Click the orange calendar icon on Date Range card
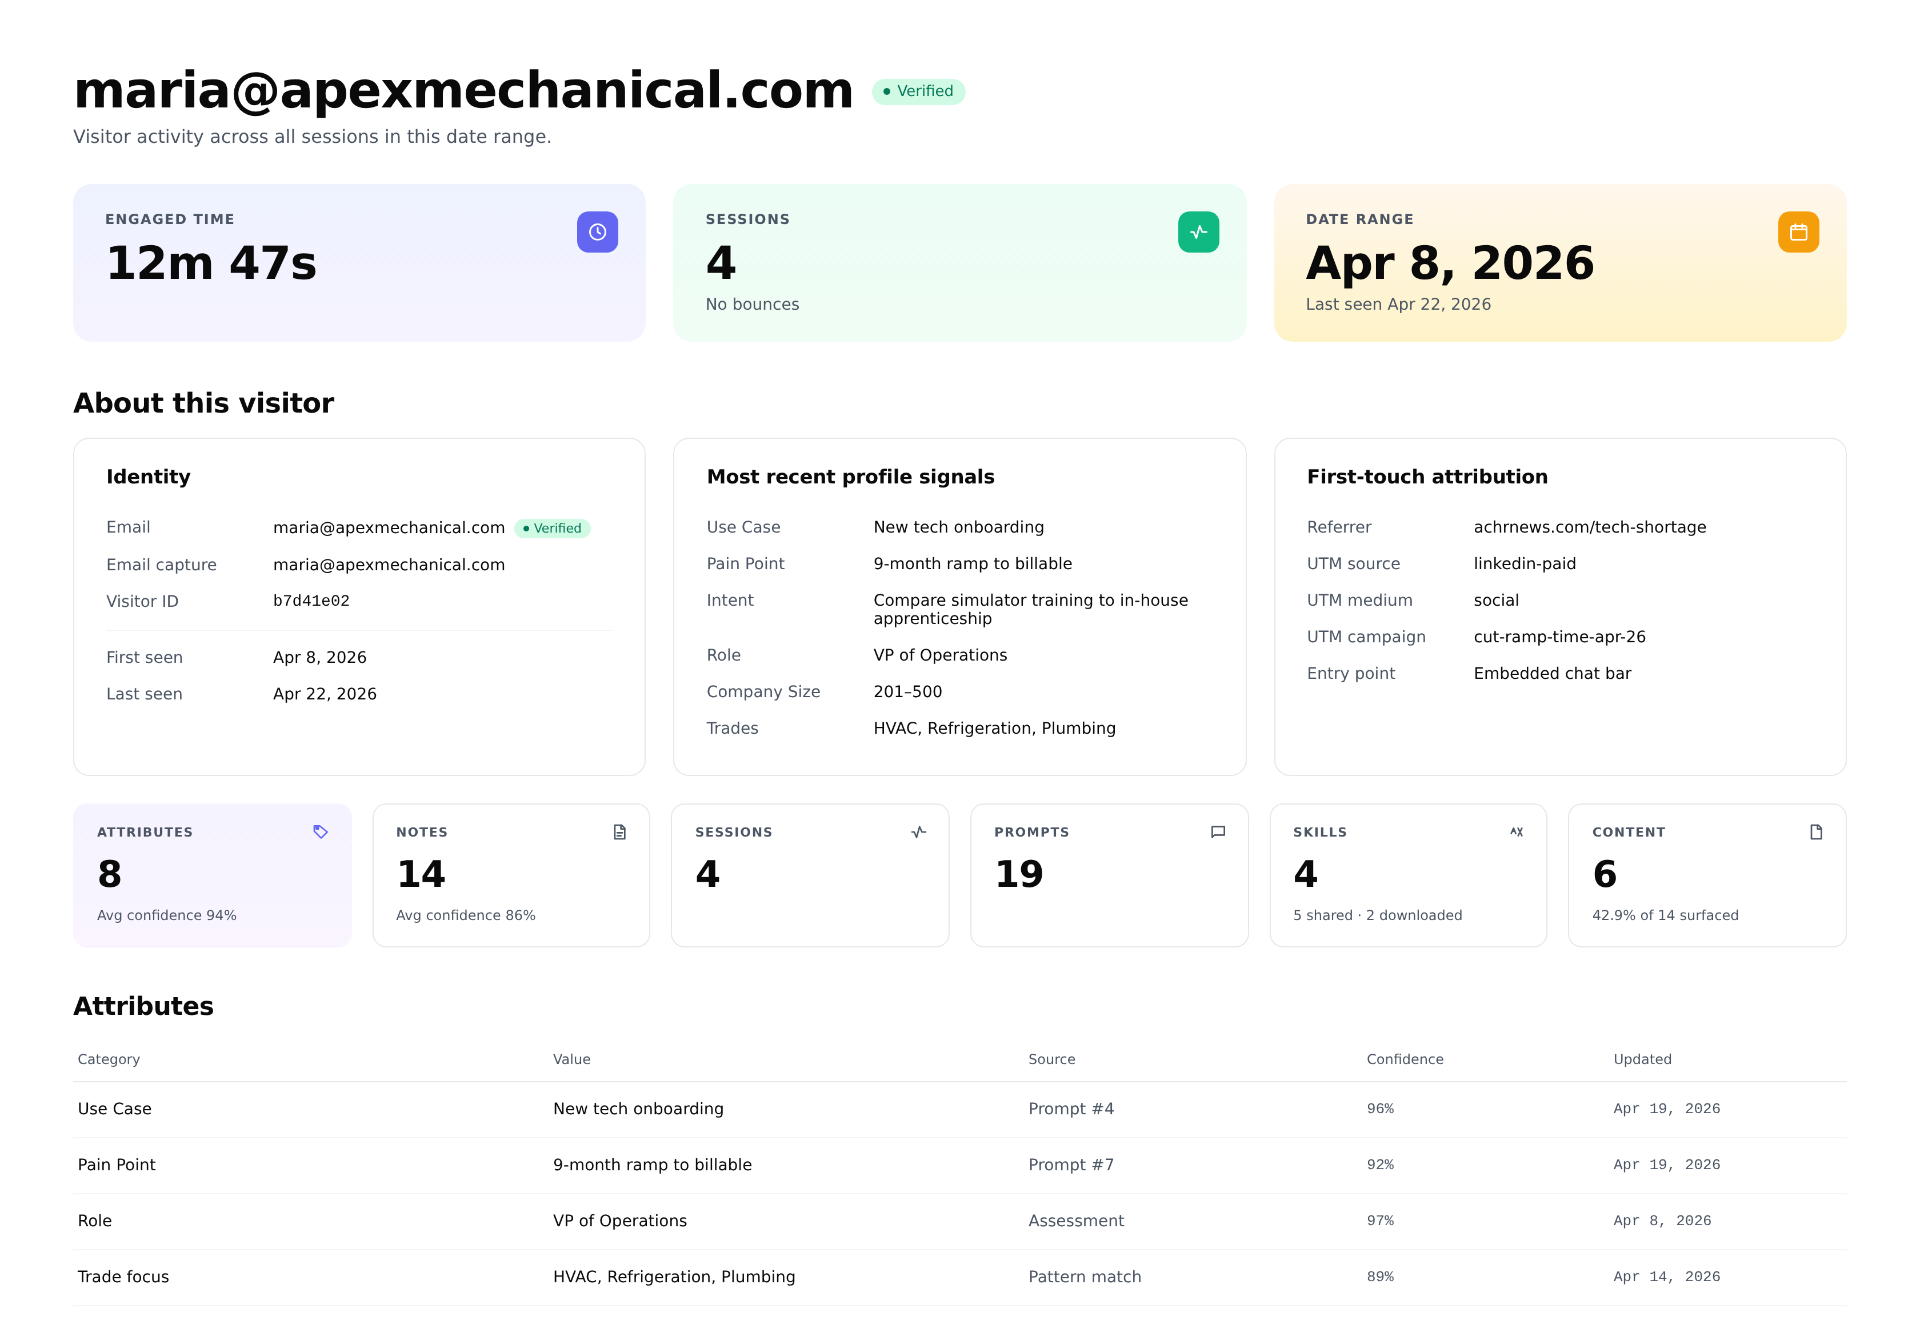This screenshot has width=1920, height=1324. pos(1798,232)
